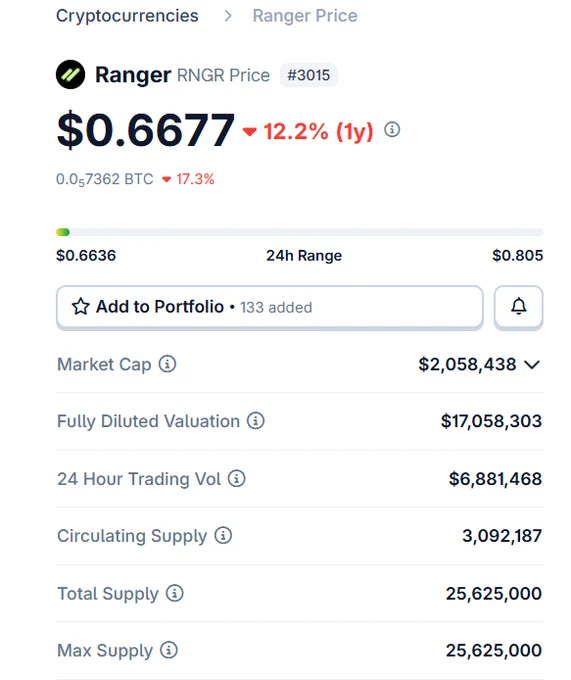Screen dimensions: 571x680
Task: Click Add to Portfolio button
Action: point(270,307)
